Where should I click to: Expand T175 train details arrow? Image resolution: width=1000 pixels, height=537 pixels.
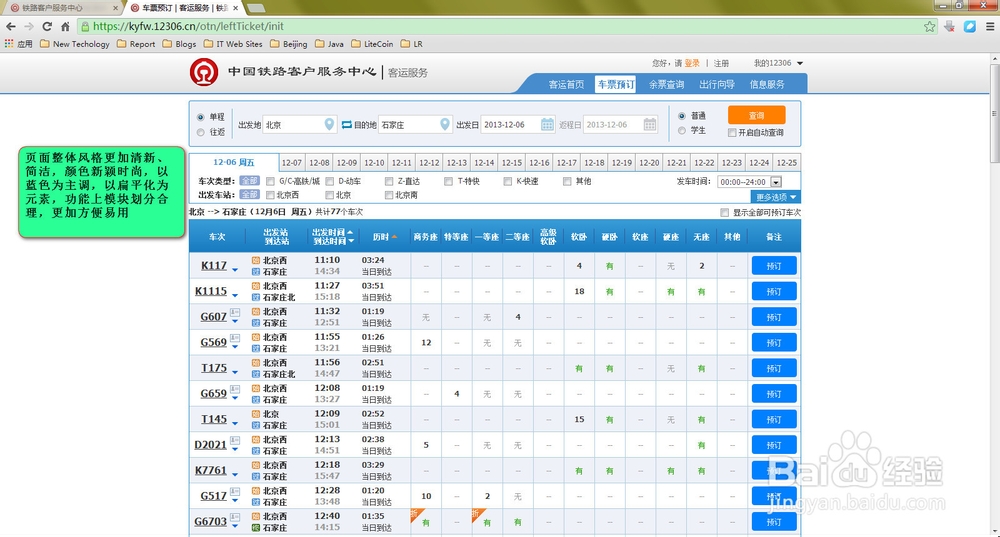[x=235, y=372]
